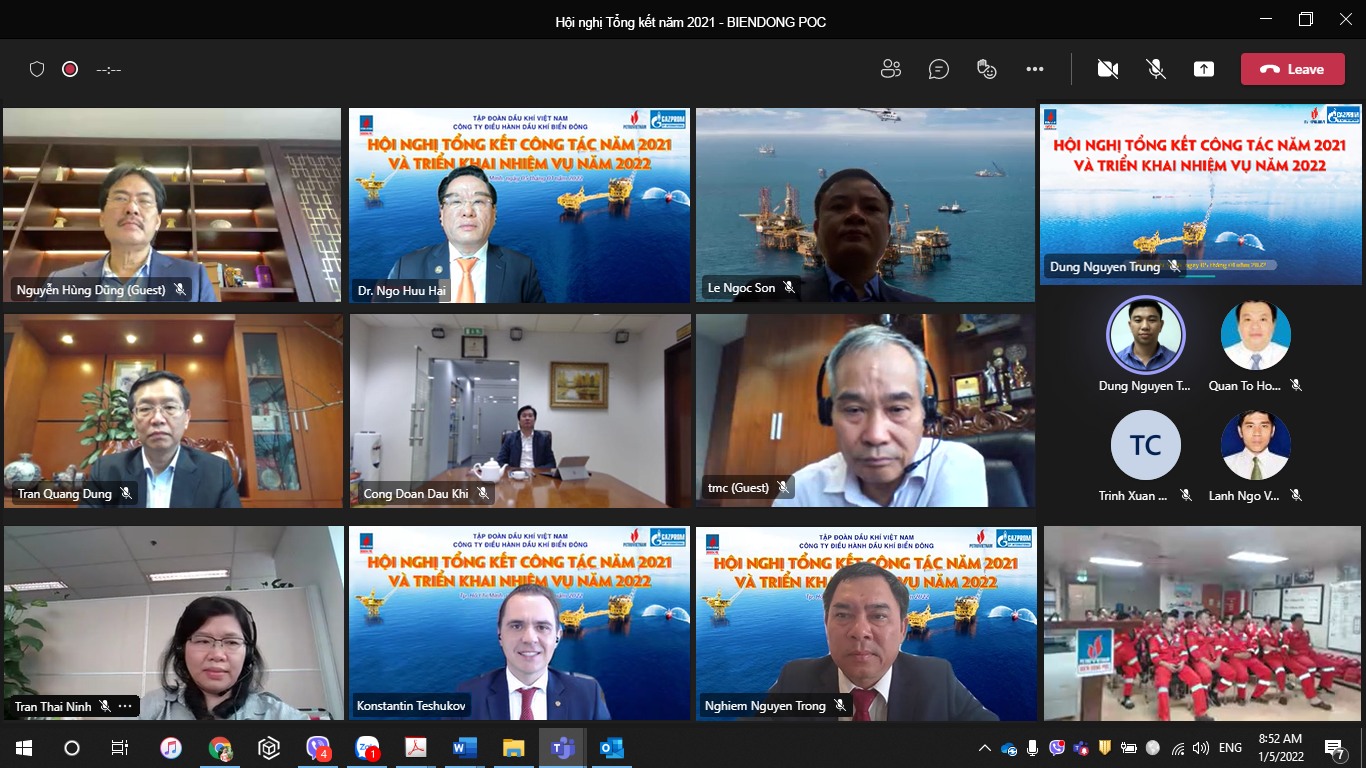Viewport: 1366px width, 768px height.
Task: Share content in the meeting
Action: point(1204,69)
